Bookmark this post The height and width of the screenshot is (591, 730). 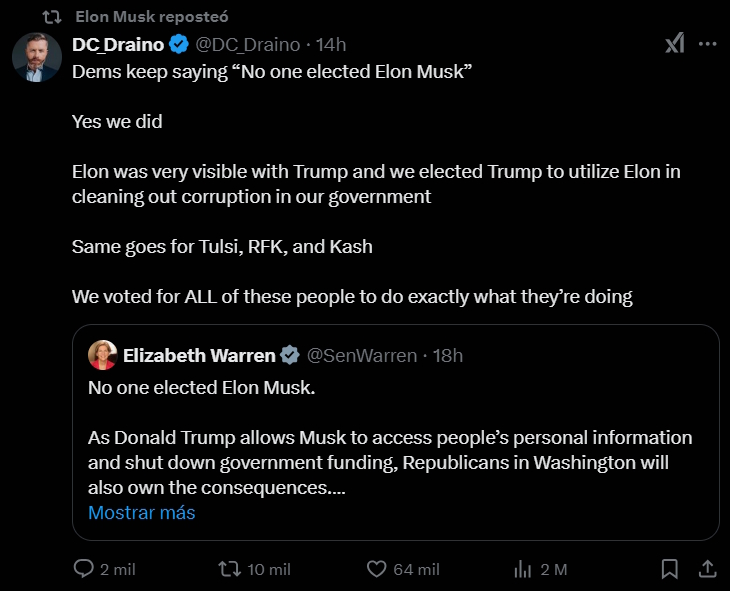(670, 568)
